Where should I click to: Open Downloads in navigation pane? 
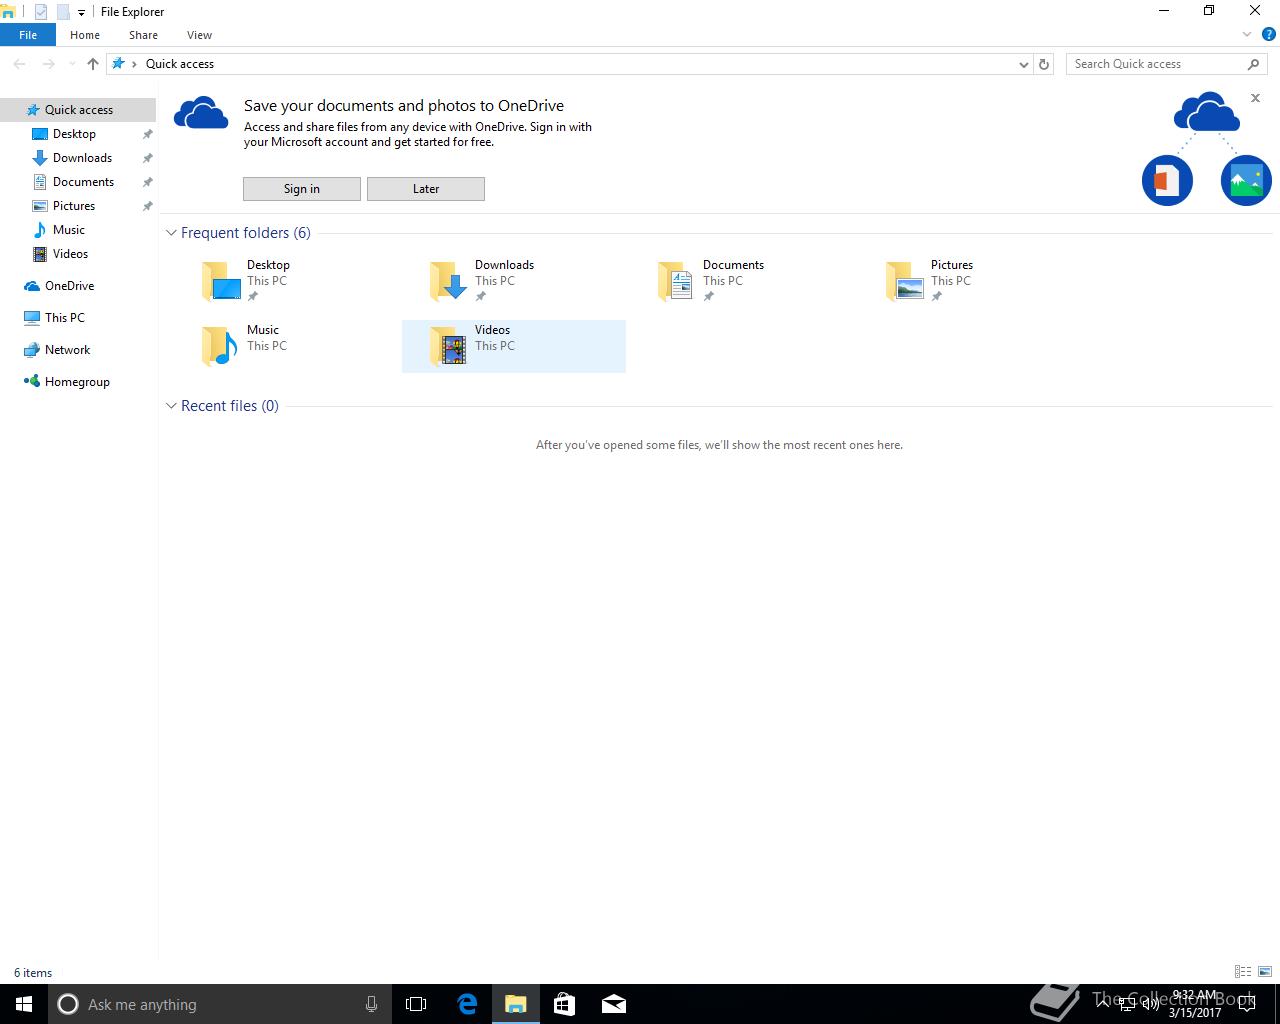pyautogui.click(x=82, y=158)
